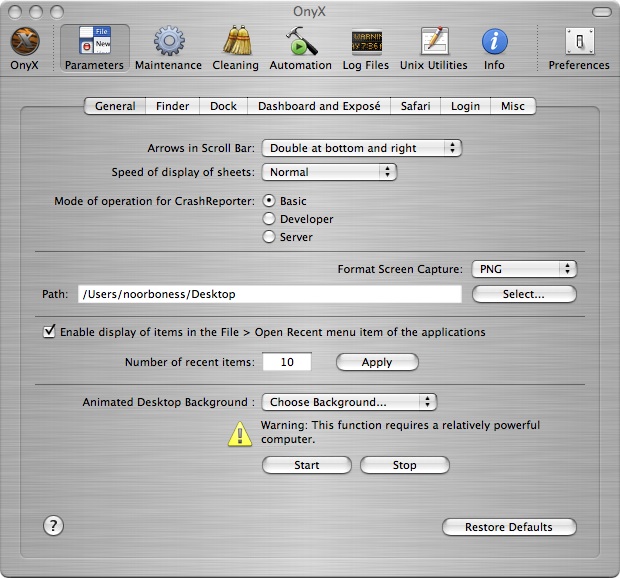Open the Arrows in Scroll Bar dropdown

click(x=362, y=148)
